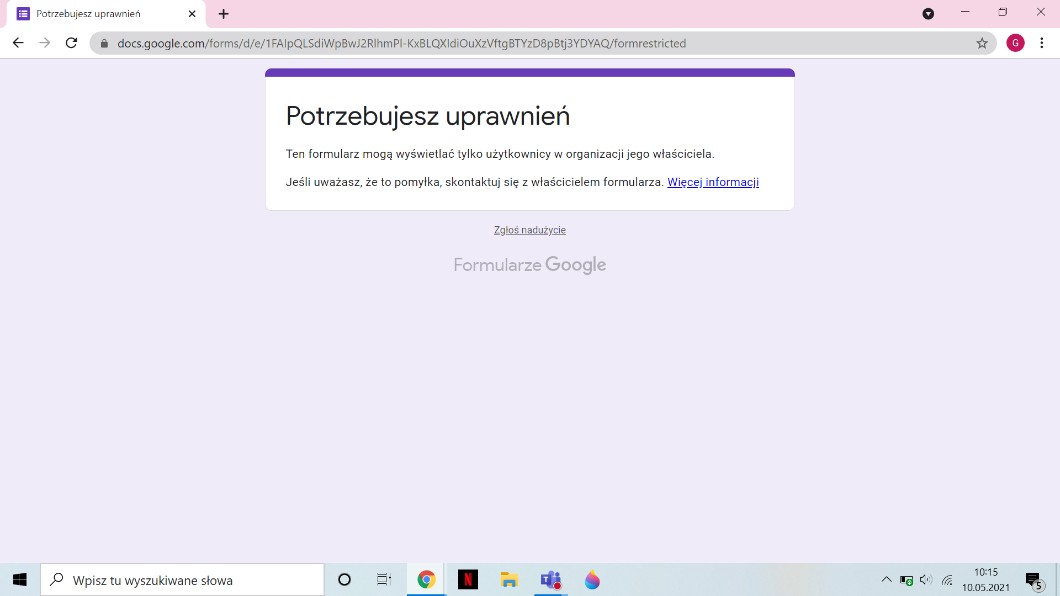Expand the hidden system tray icons chevron
The image size is (1060, 596).
(x=886, y=580)
